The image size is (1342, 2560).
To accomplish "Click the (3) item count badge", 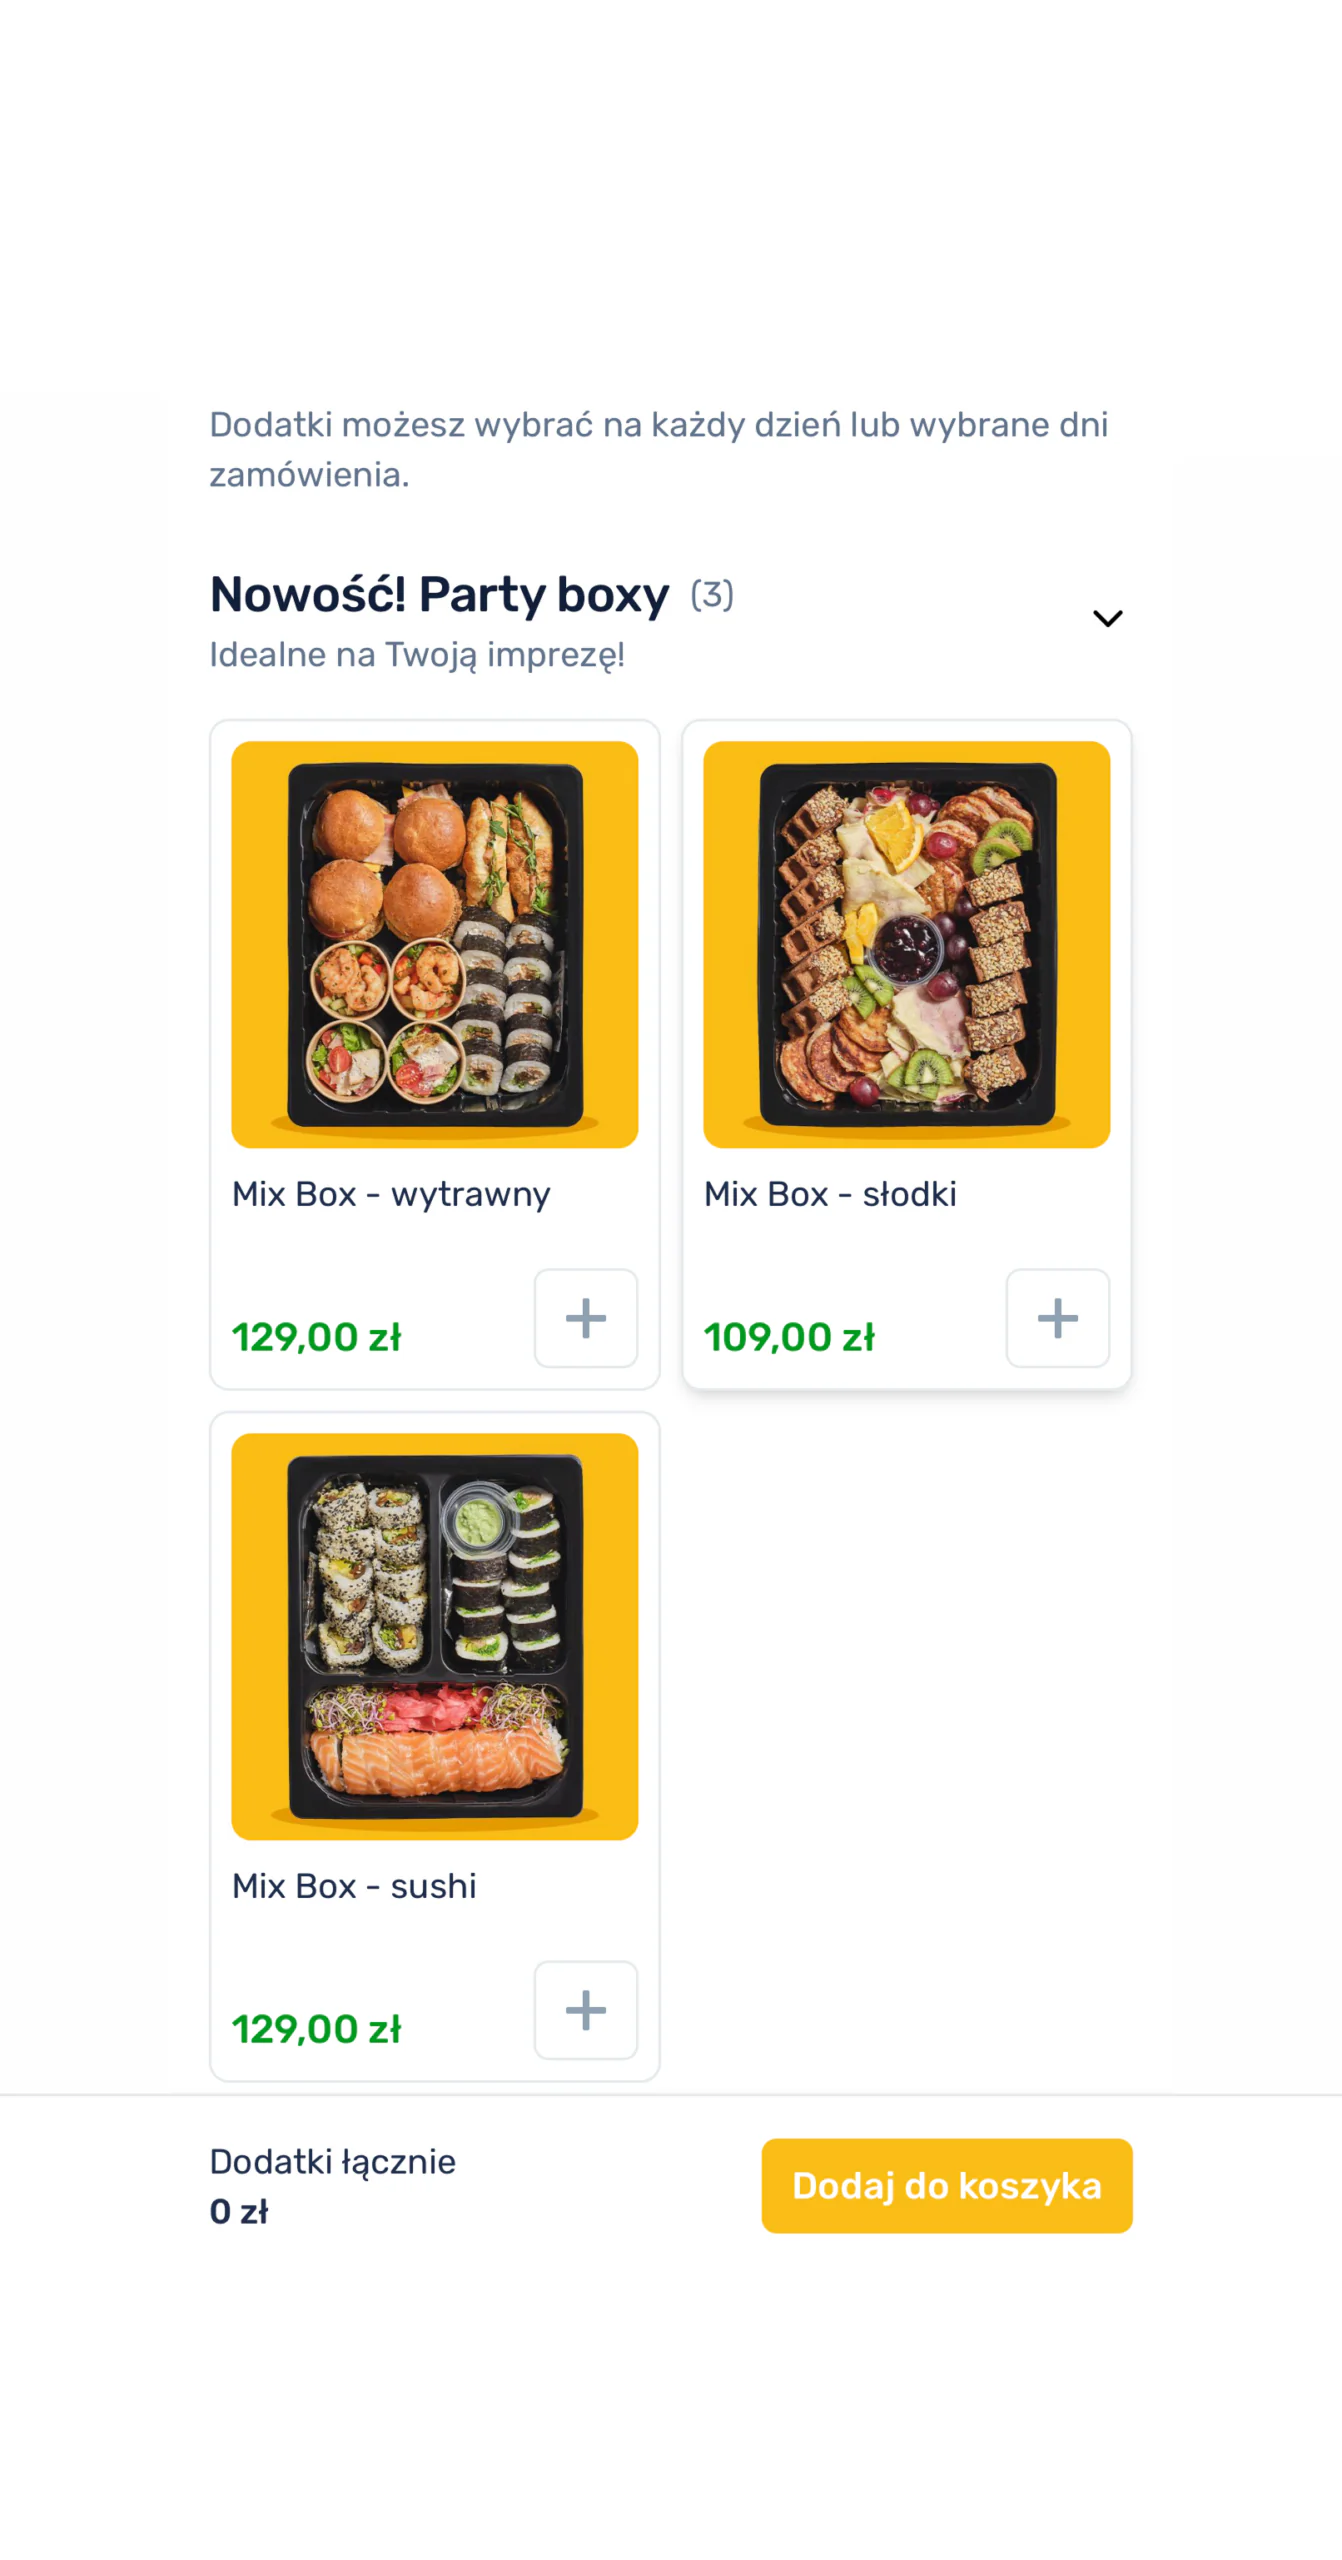I will point(712,594).
